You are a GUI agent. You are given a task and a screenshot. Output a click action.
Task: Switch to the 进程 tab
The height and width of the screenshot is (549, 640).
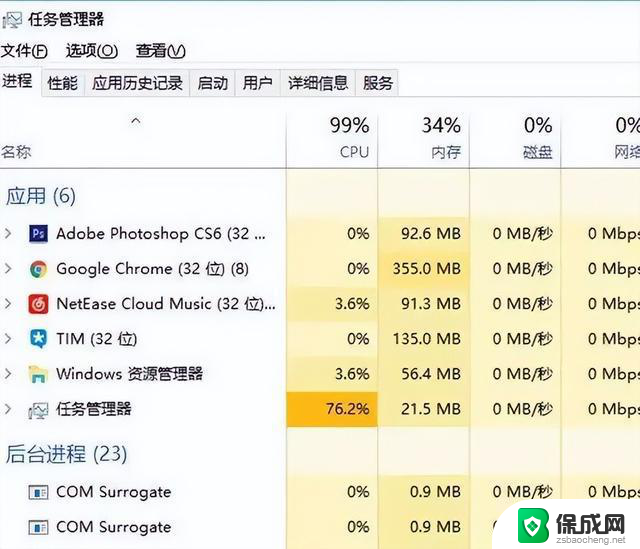coord(18,81)
